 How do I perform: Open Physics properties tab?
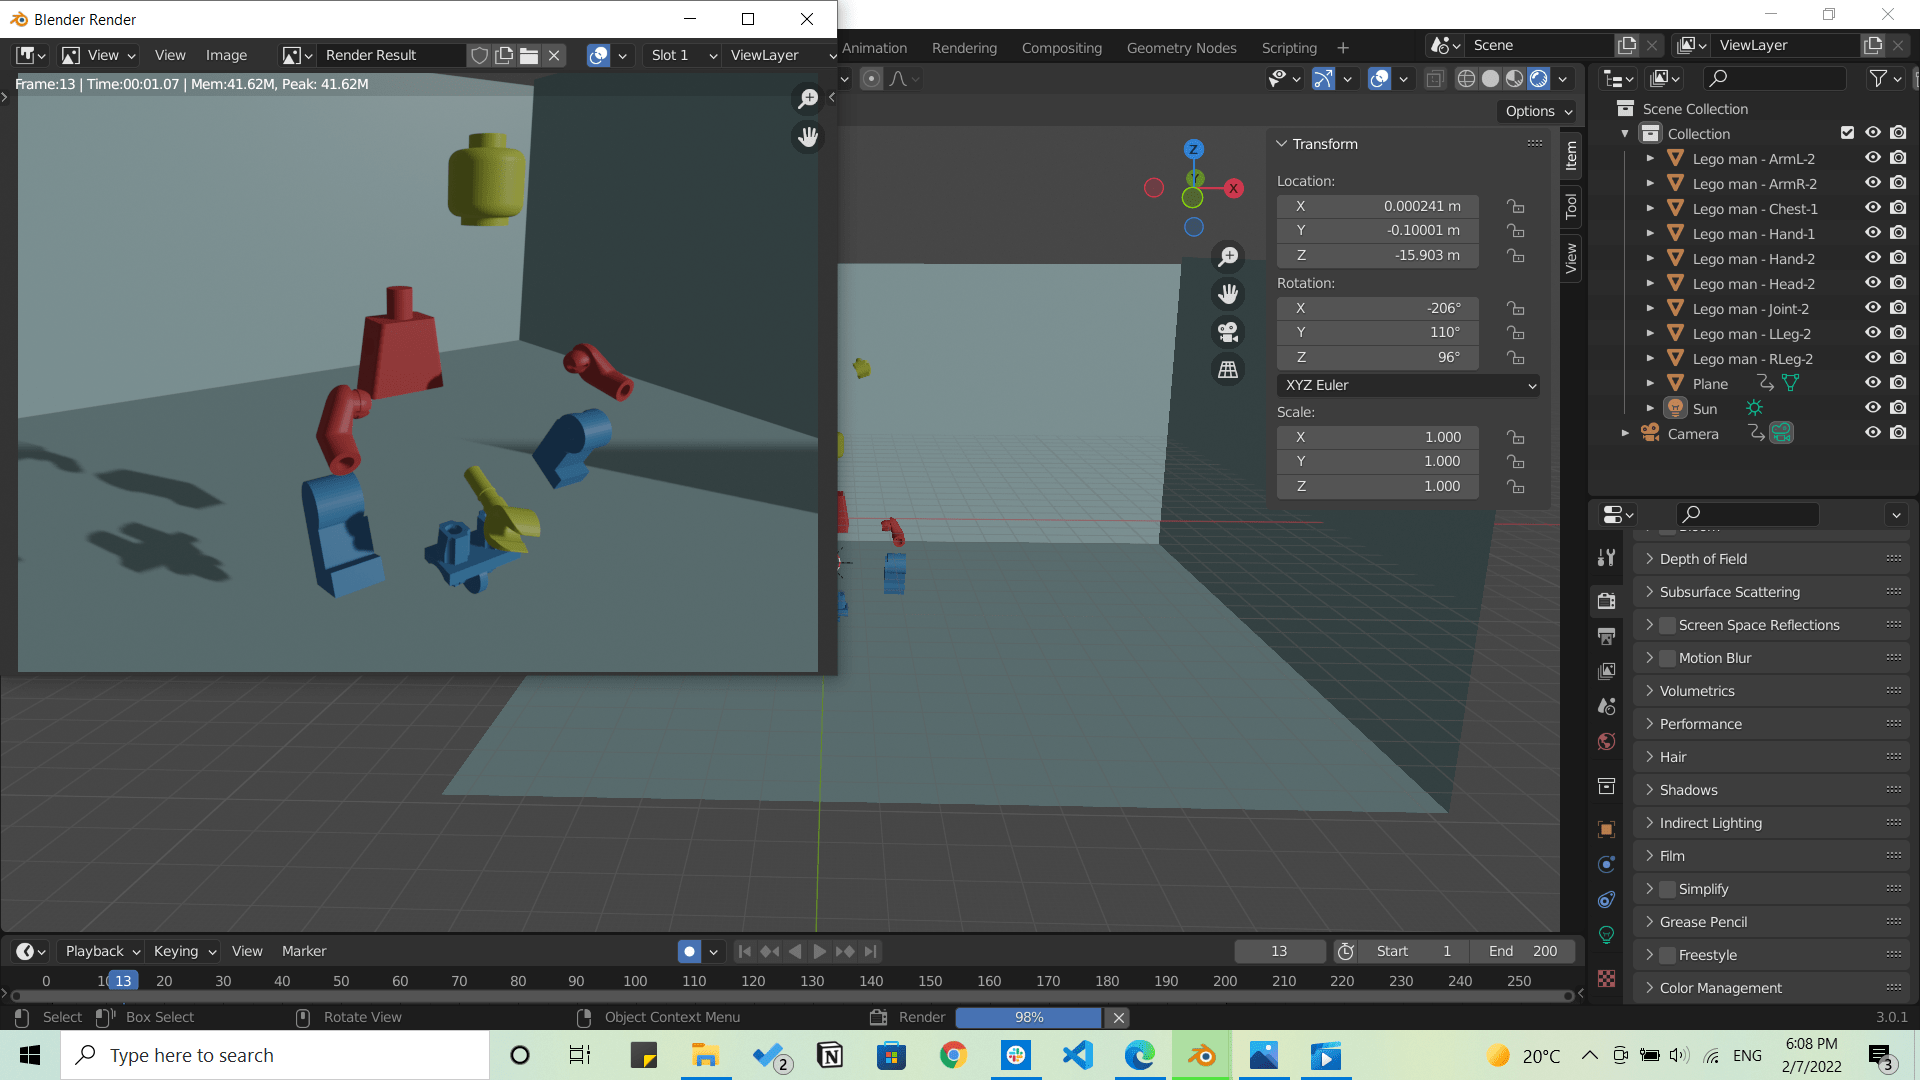click(x=1606, y=865)
